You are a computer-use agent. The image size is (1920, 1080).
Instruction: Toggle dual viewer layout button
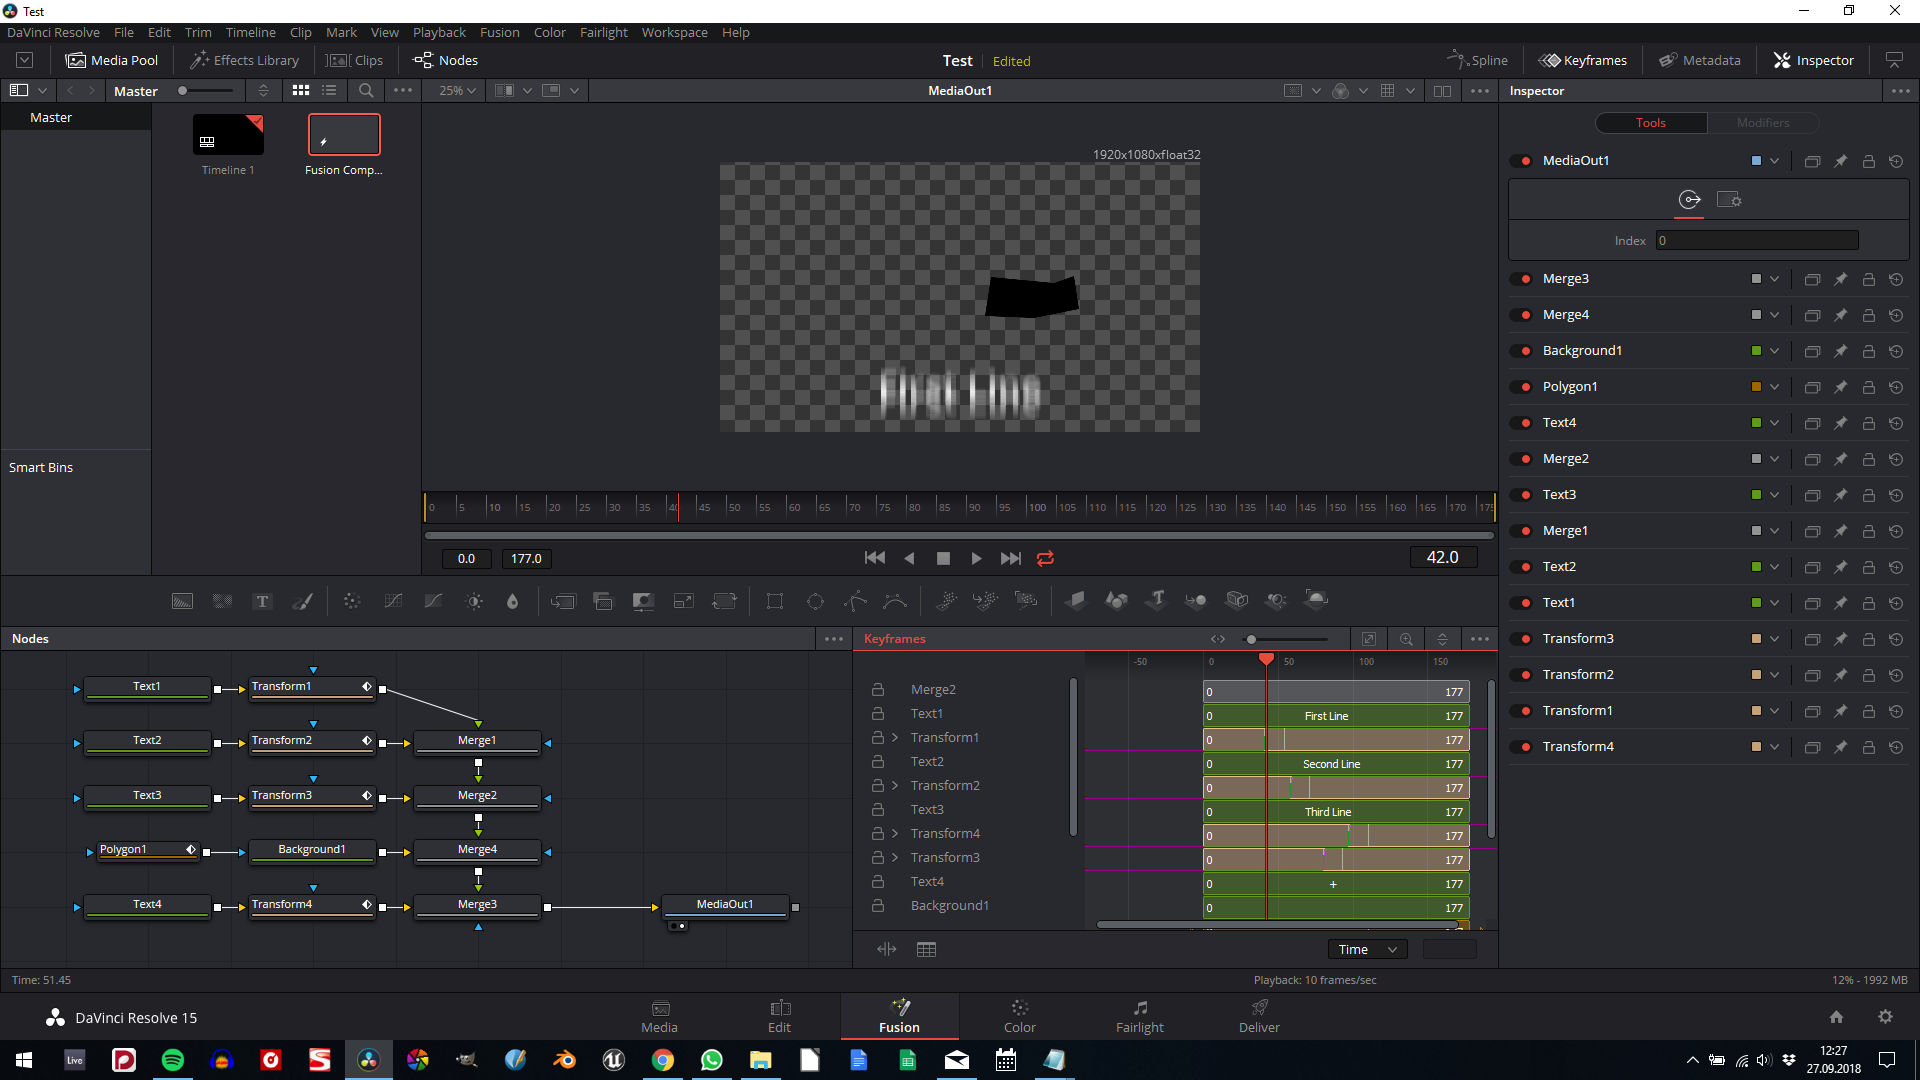click(1442, 91)
